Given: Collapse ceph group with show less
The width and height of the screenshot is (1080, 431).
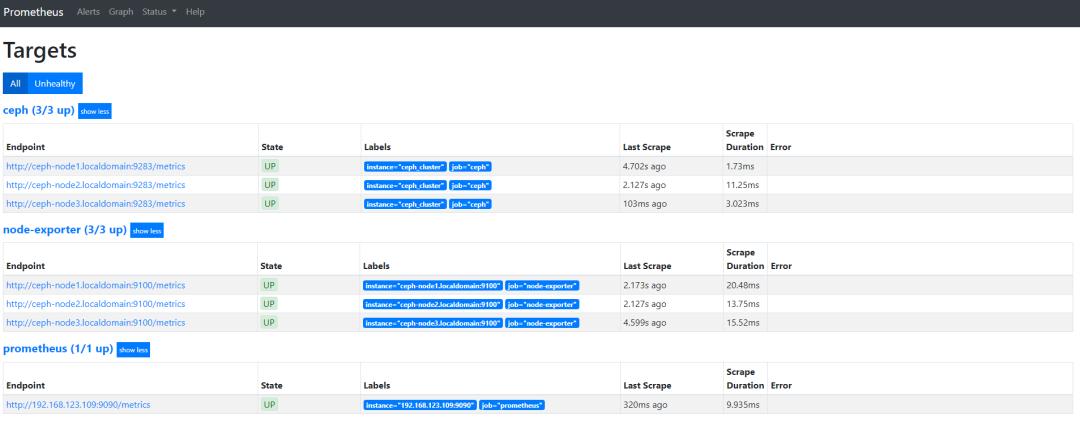Looking at the screenshot, I should (94, 112).
